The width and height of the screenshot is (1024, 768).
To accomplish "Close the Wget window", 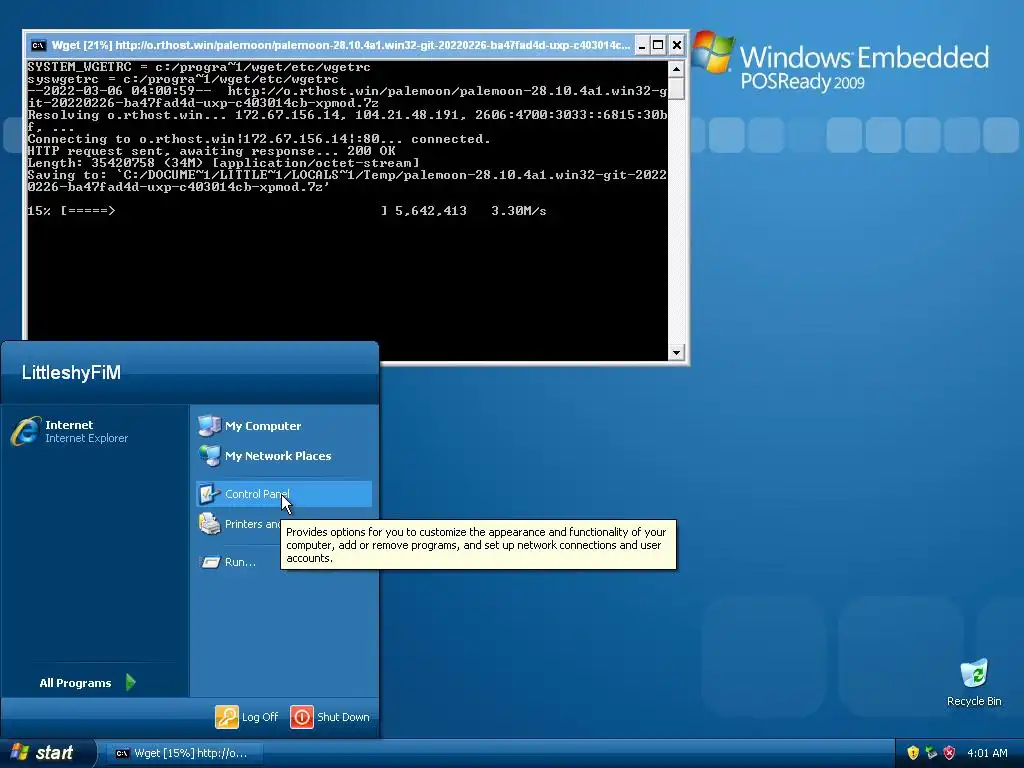I will pos(677,45).
